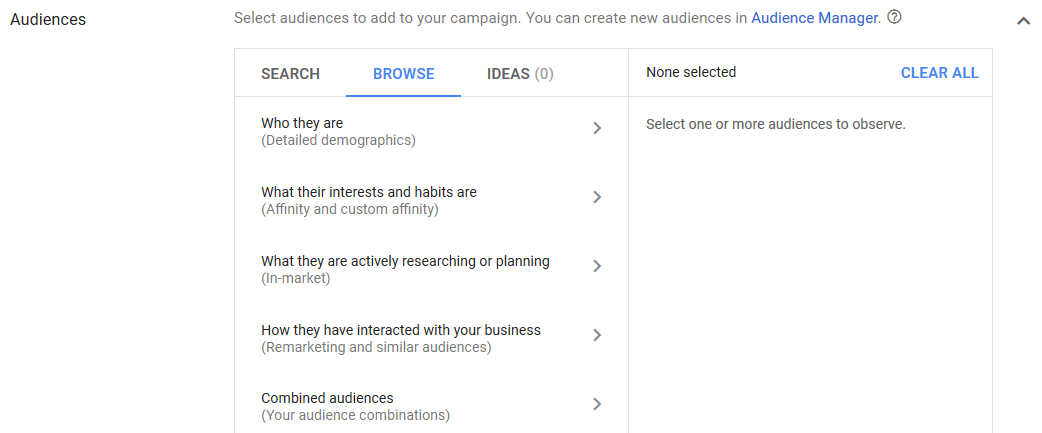Choose 'What their interests and habits are'
Viewport: 1042px width, 433px height.
368,192
